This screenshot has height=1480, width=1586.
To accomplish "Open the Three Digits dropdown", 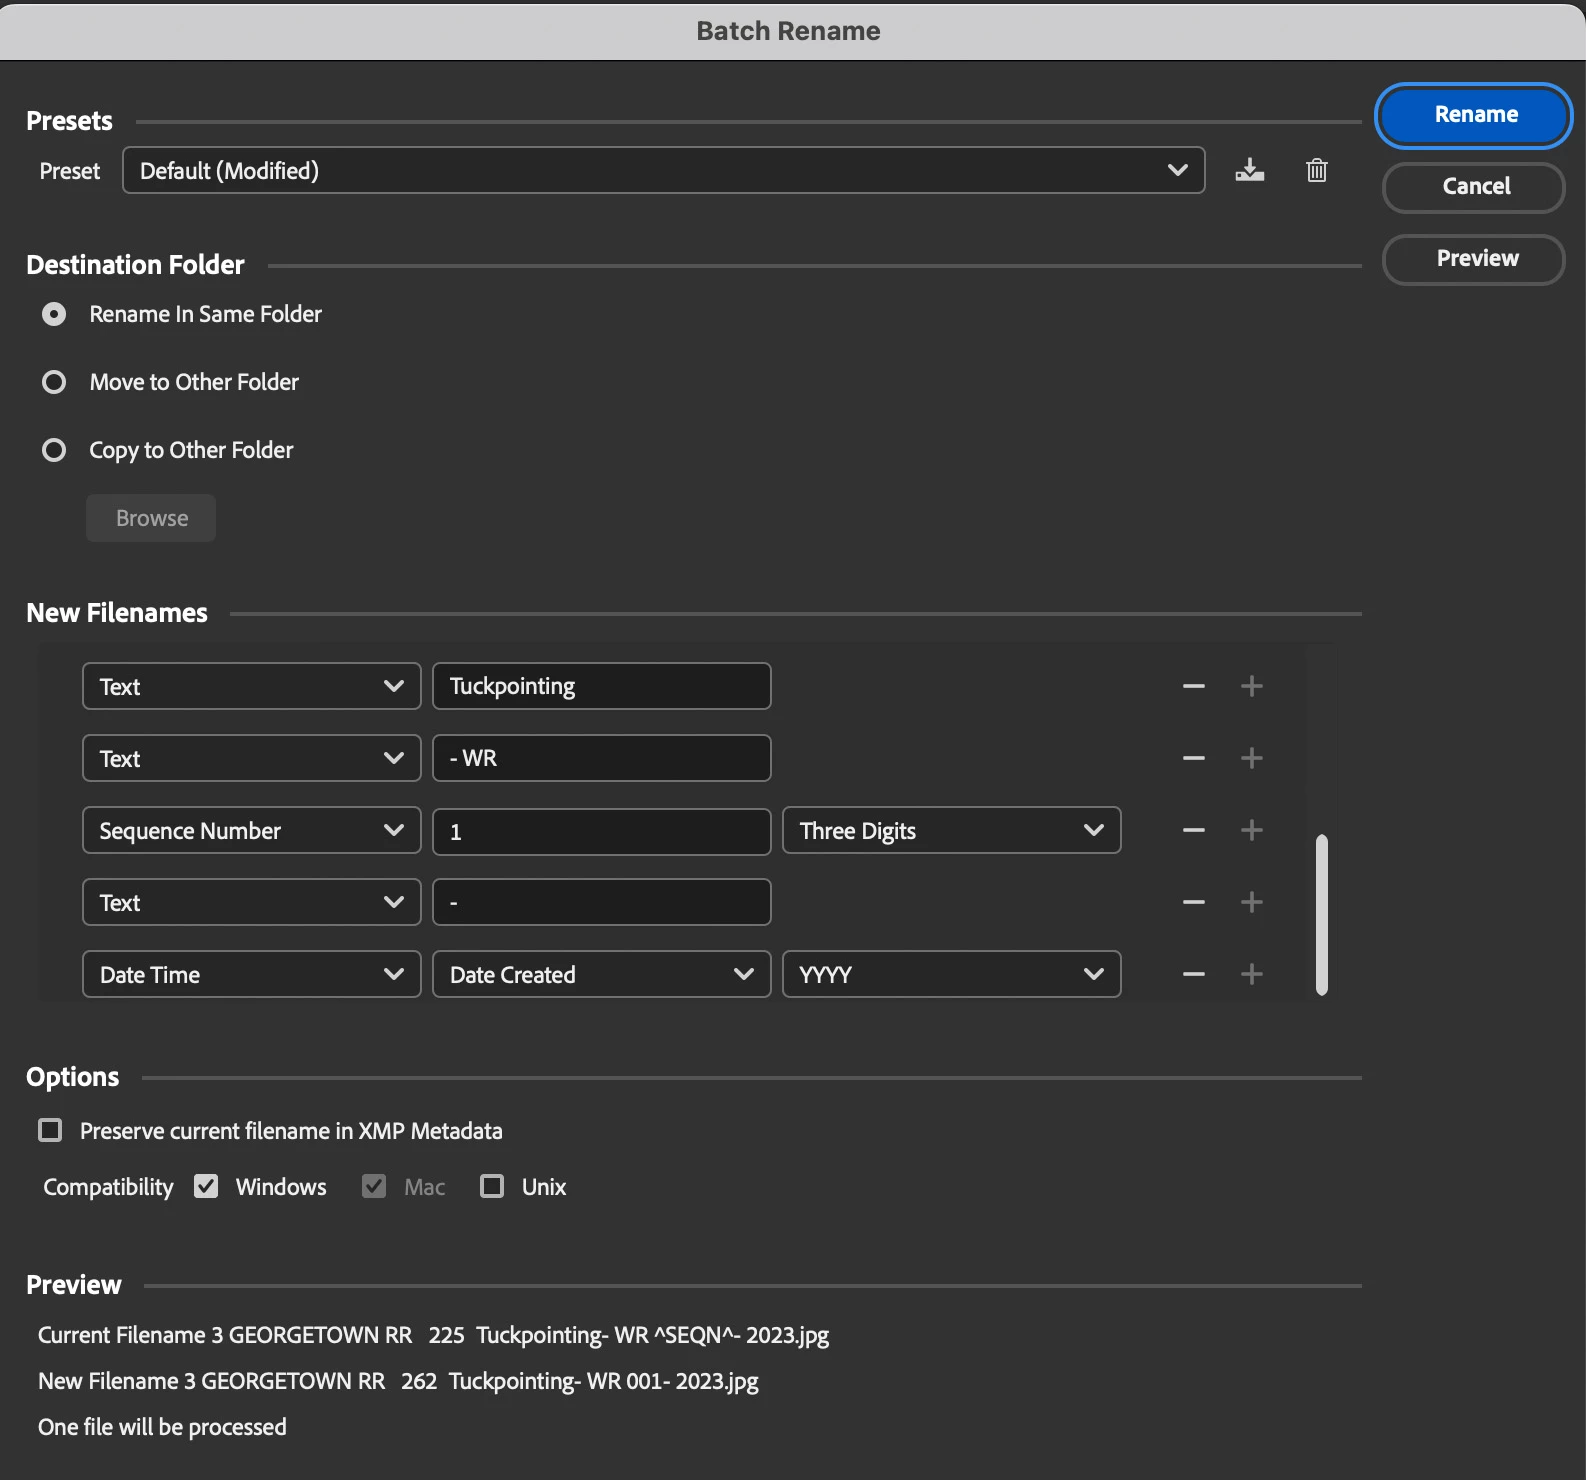I will pos(952,830).
